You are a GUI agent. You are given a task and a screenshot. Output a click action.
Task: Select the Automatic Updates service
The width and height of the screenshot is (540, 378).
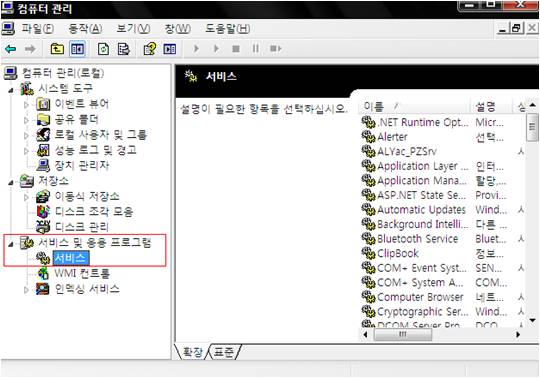421,209
